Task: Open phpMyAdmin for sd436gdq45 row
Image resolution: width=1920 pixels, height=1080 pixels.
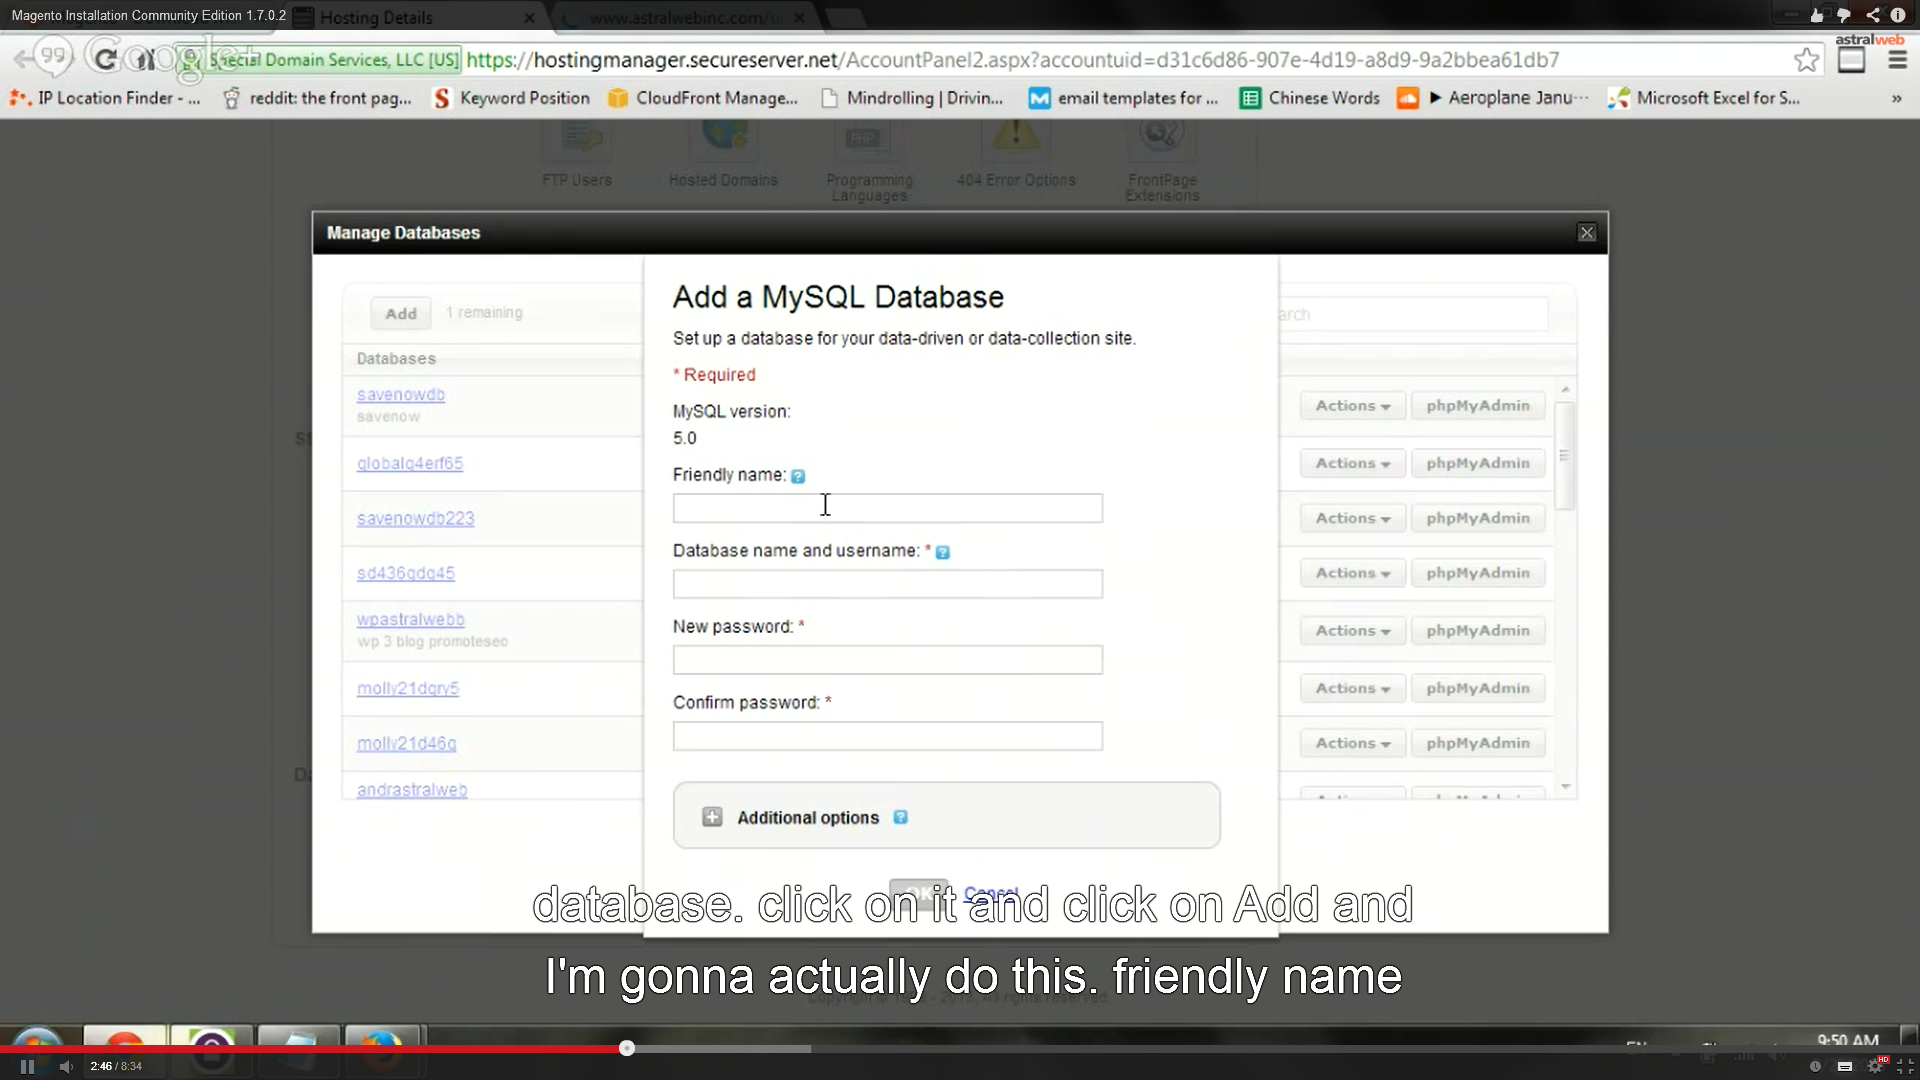Action: 1478,574
